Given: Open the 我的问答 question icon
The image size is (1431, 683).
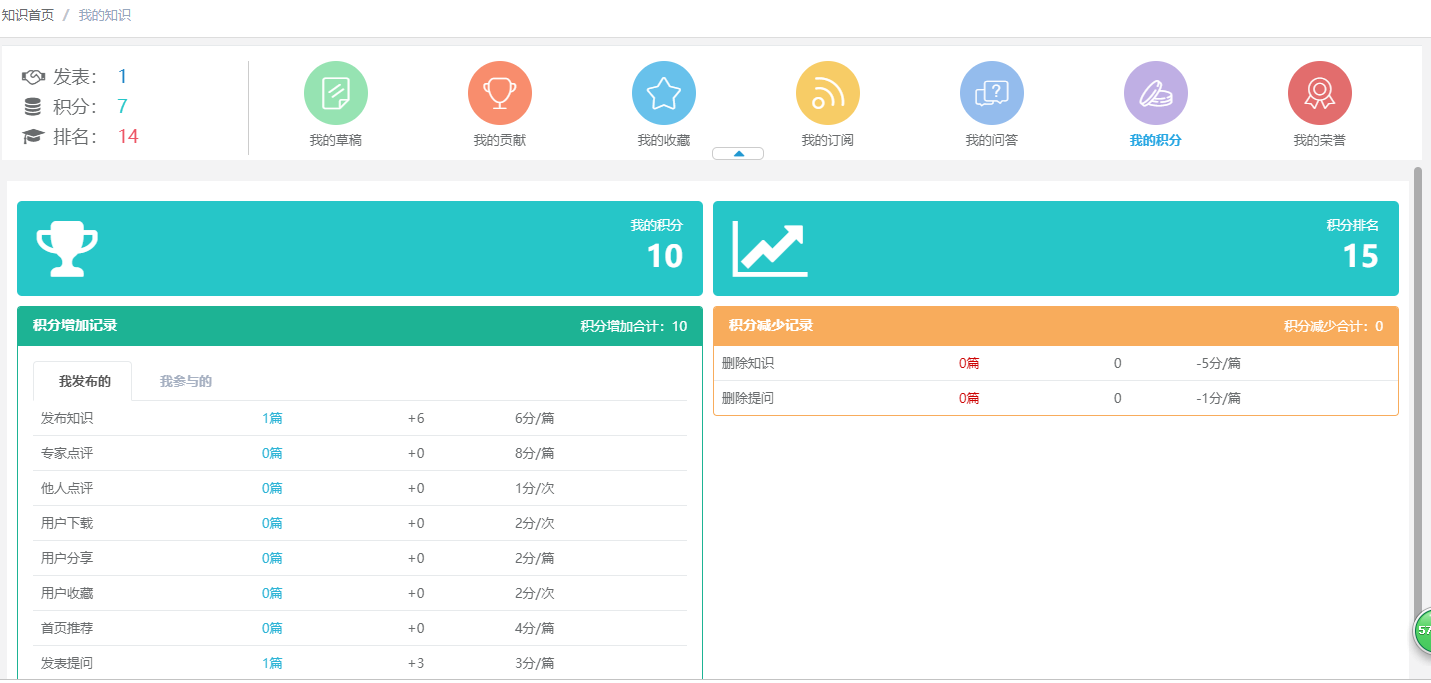Looking at the screenshot, I should pyautogui.click(x=992, y=93).
